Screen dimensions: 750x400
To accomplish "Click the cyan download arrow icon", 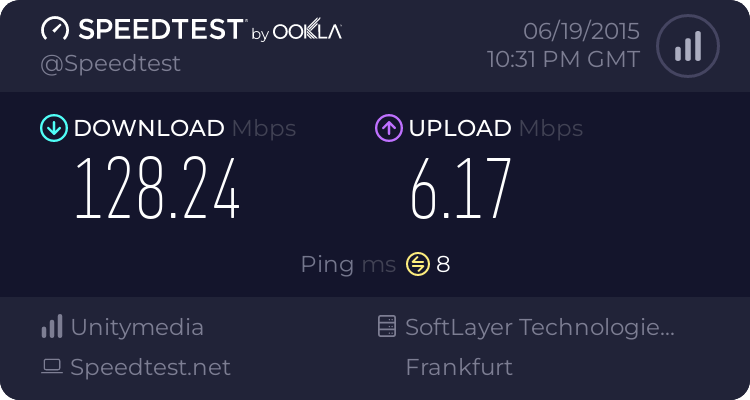I will [x=54, y=128].
